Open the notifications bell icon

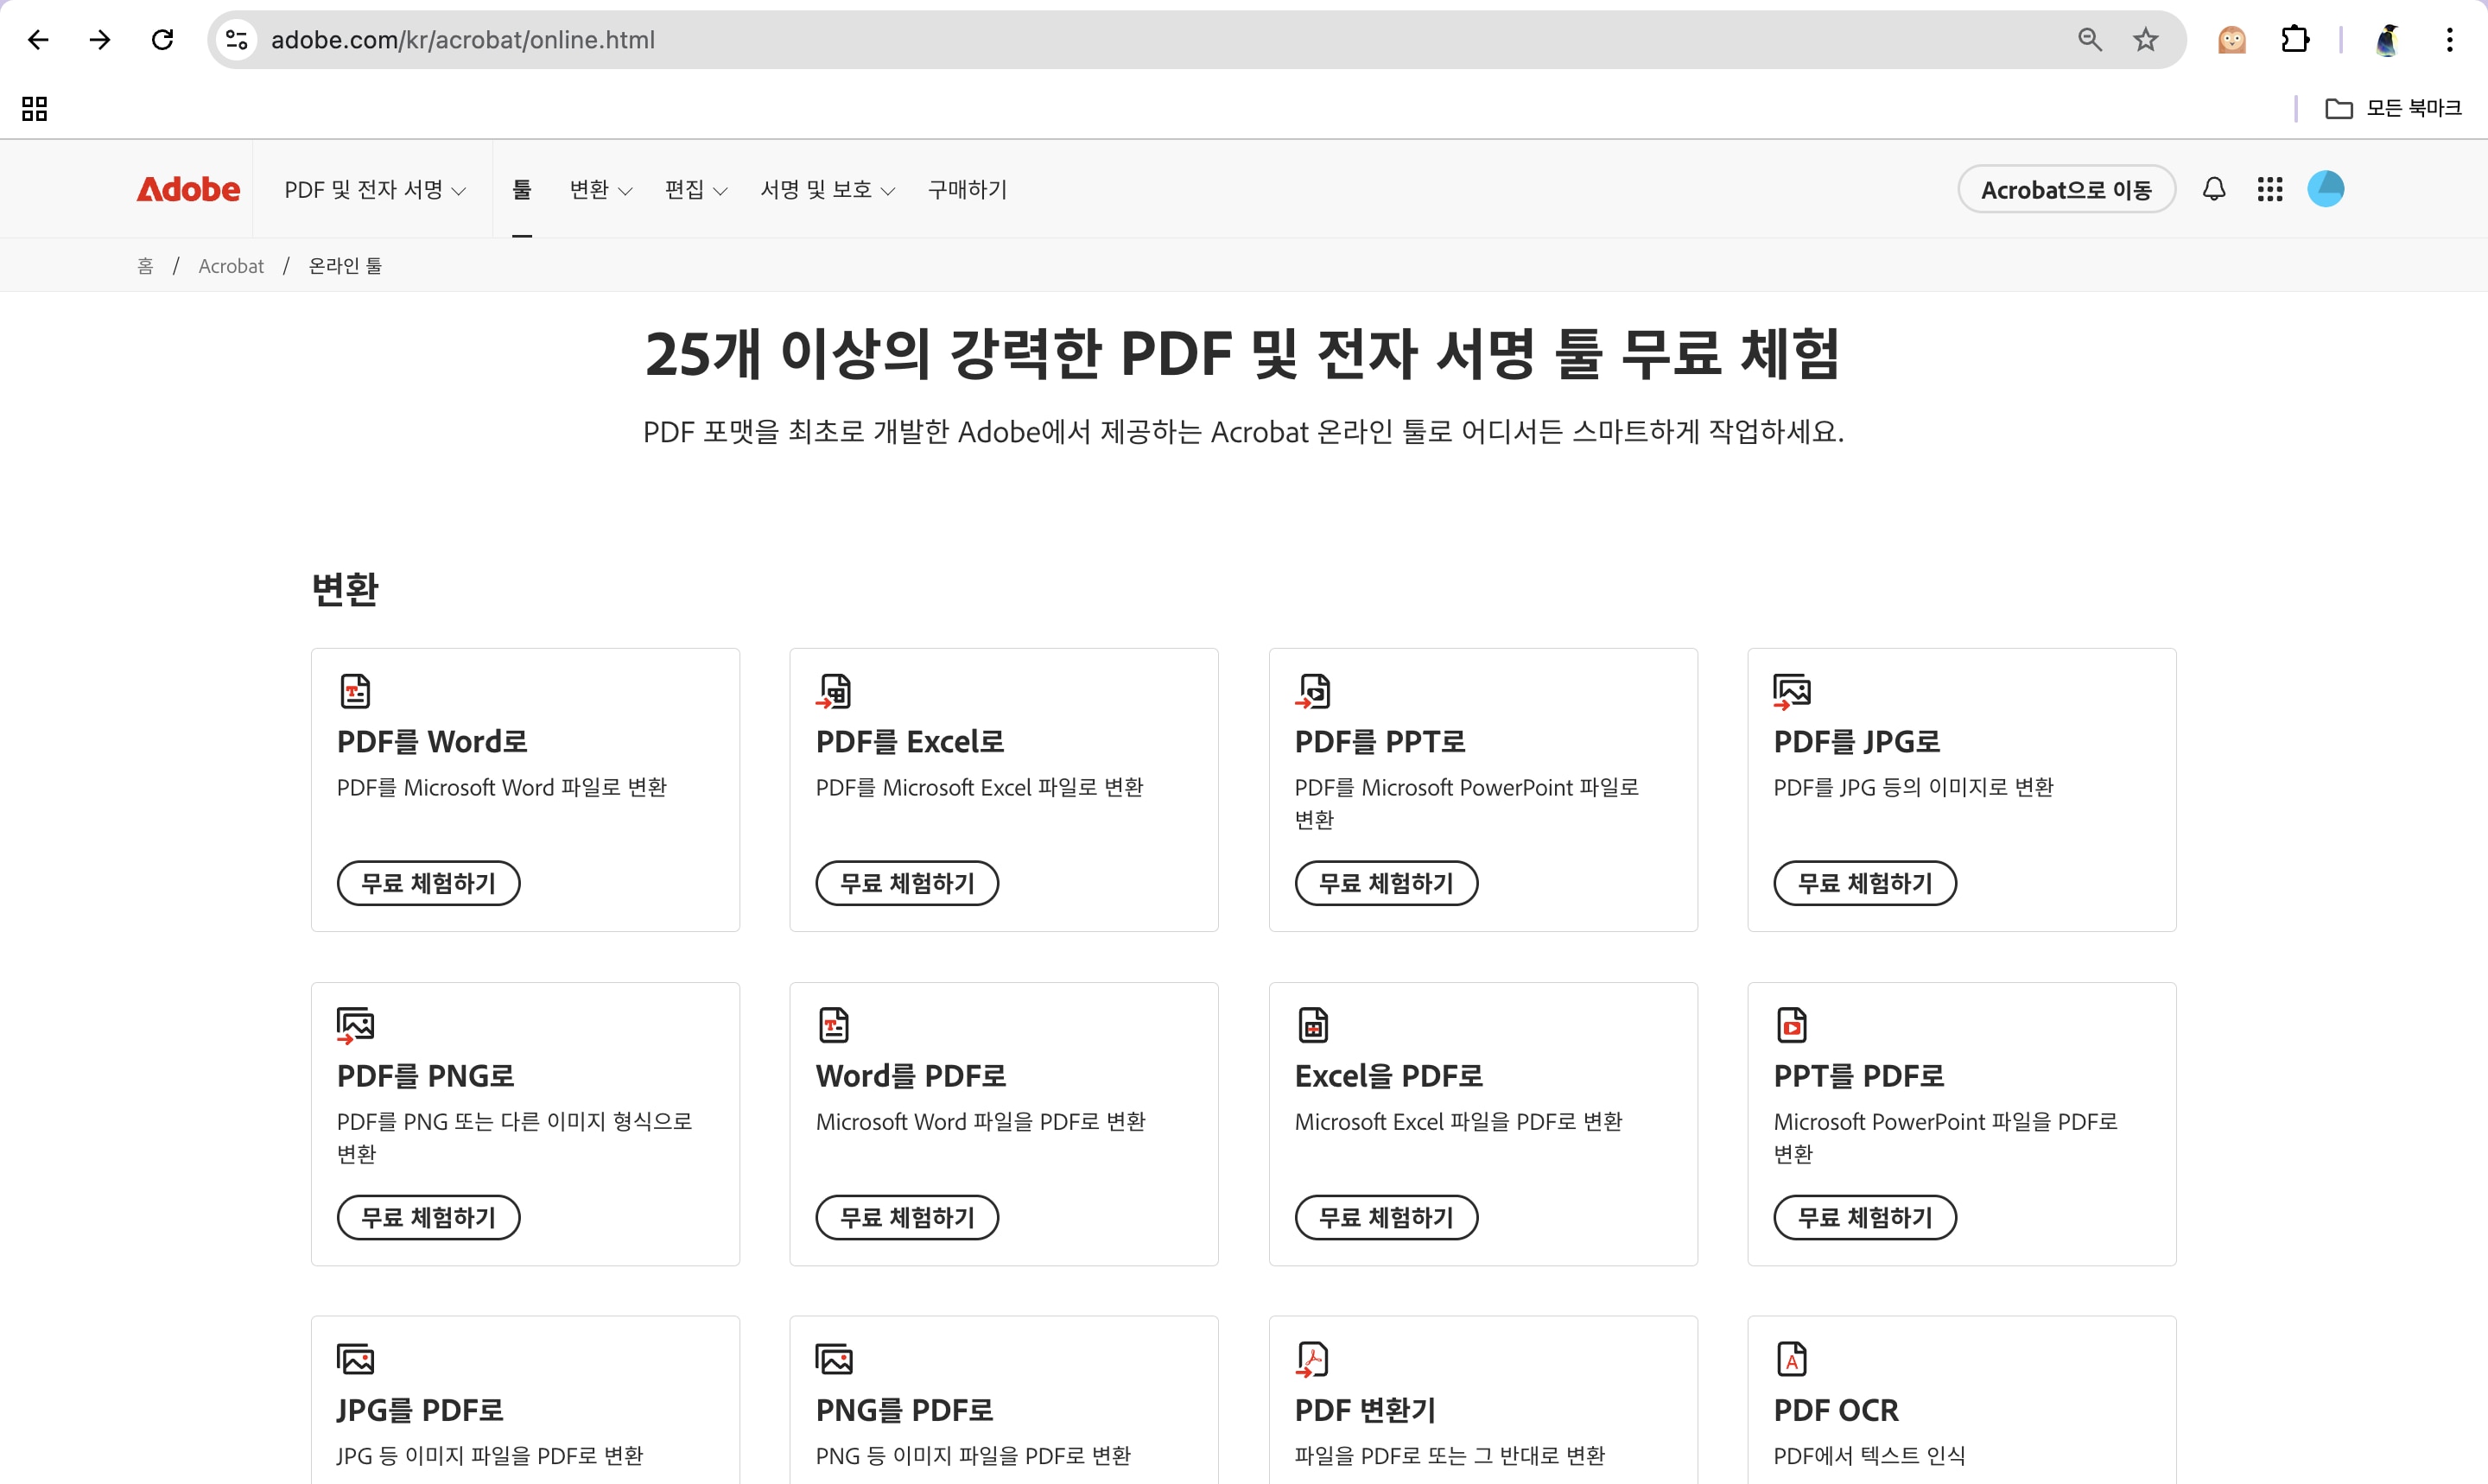click(x=2214, y=189)
